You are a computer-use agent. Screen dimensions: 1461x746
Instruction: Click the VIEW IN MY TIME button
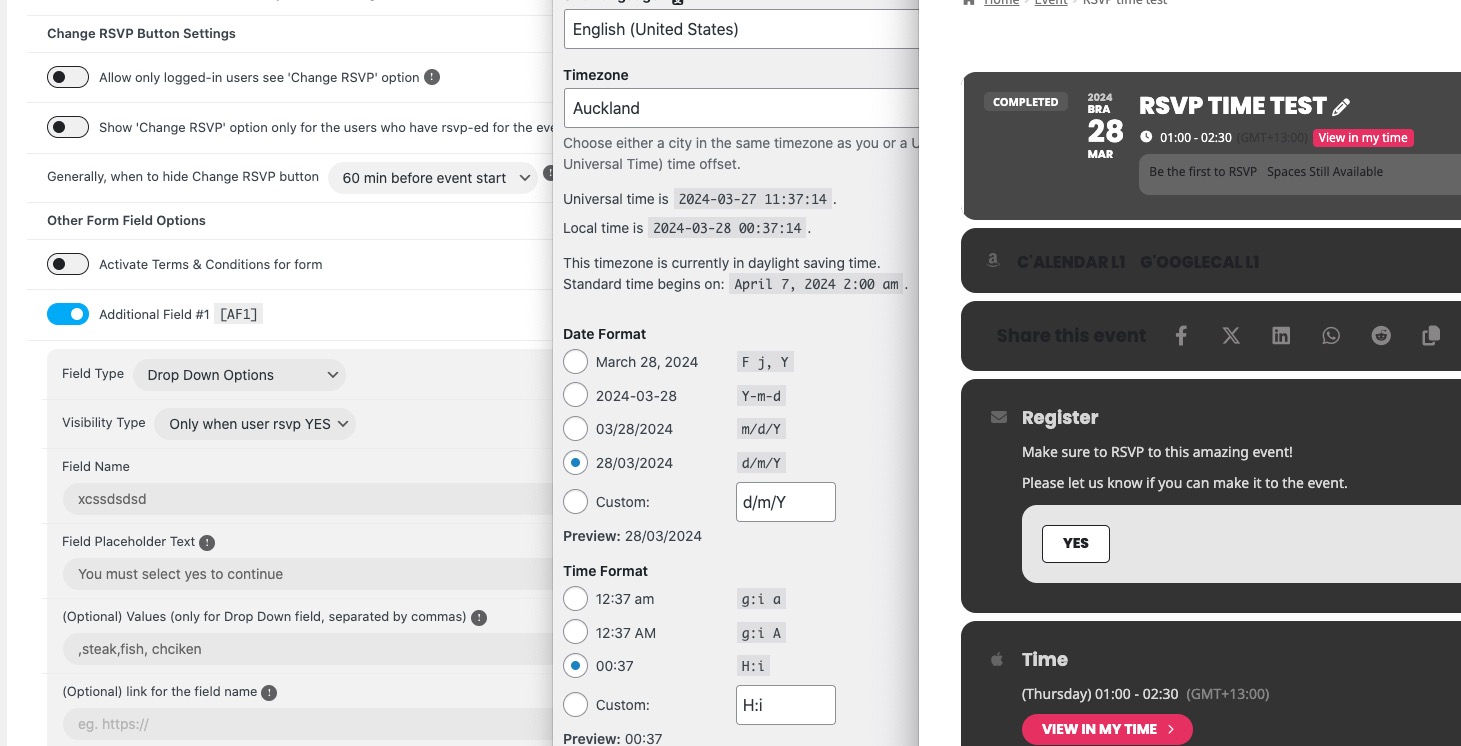pos(1107,729)
